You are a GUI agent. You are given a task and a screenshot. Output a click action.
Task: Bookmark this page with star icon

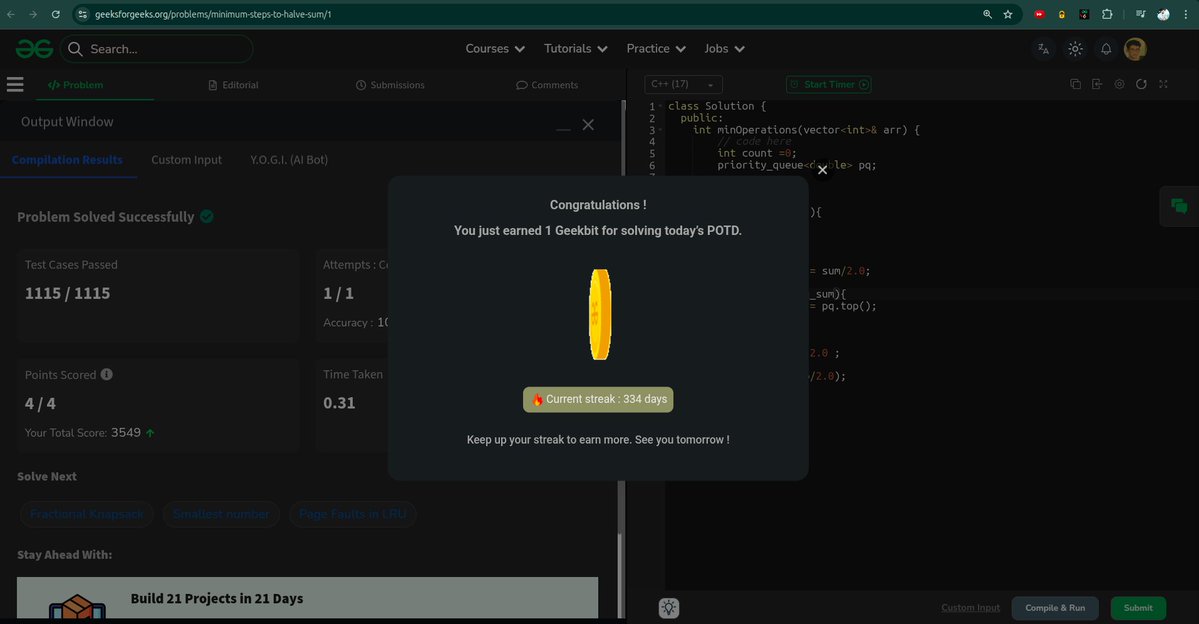(x=1008, y=14)
